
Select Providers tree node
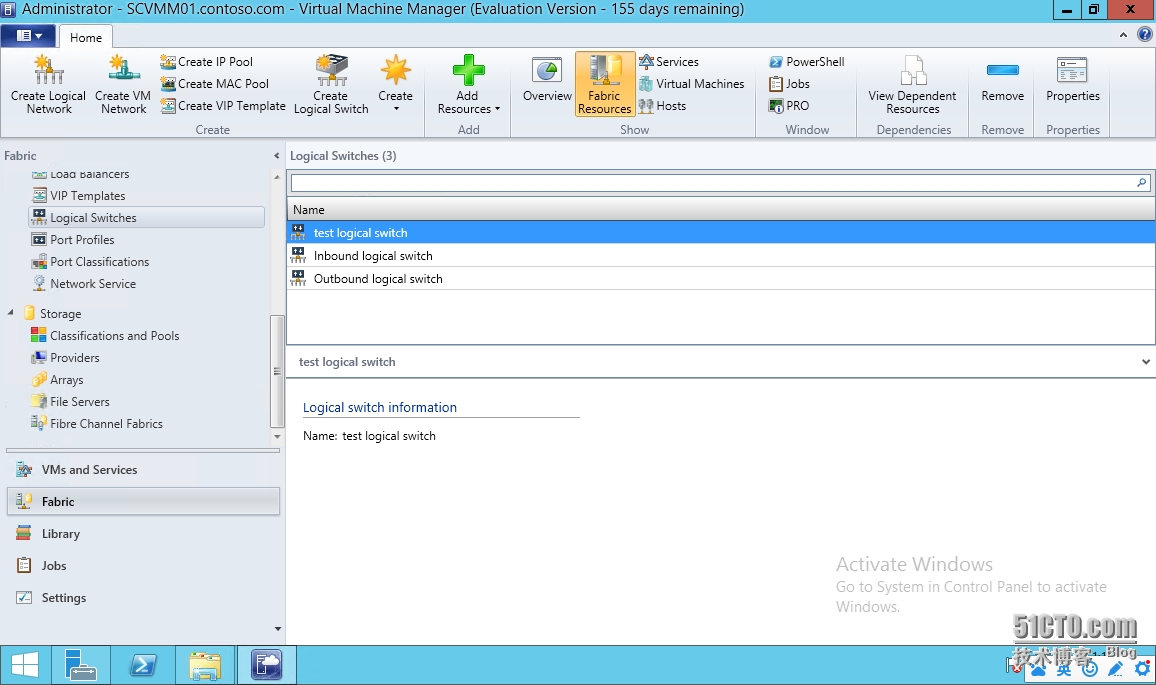66,358
